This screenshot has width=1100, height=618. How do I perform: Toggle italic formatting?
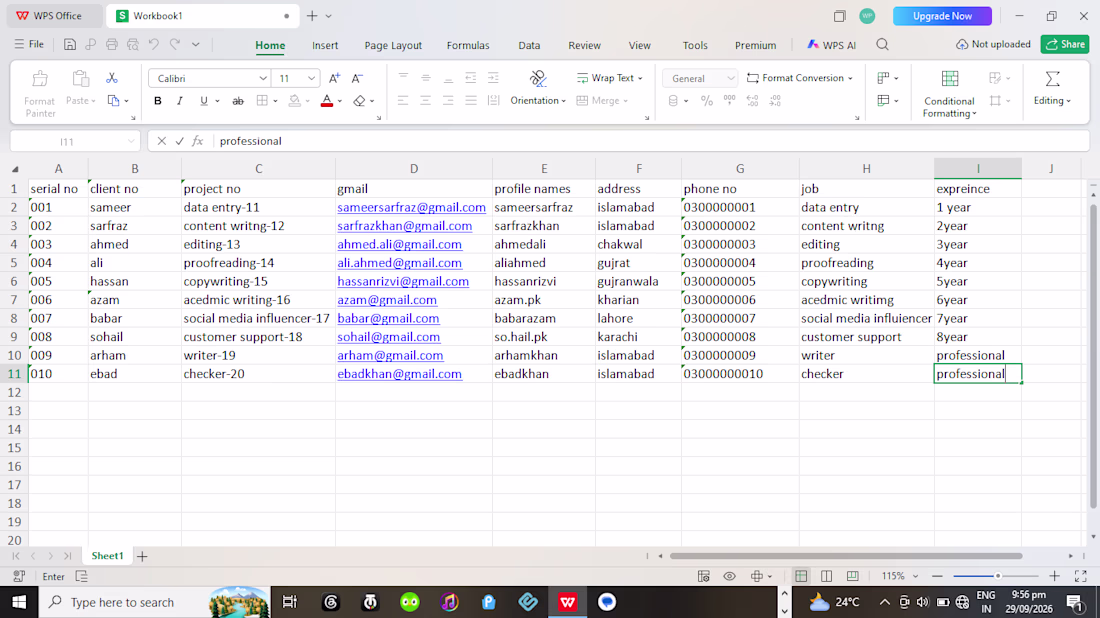point(180,101)
